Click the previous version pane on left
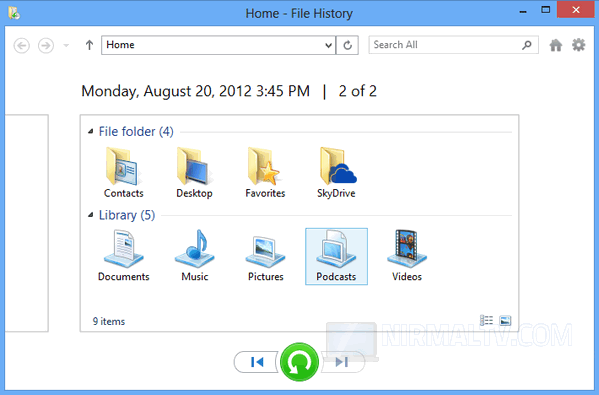 [27, 223]
